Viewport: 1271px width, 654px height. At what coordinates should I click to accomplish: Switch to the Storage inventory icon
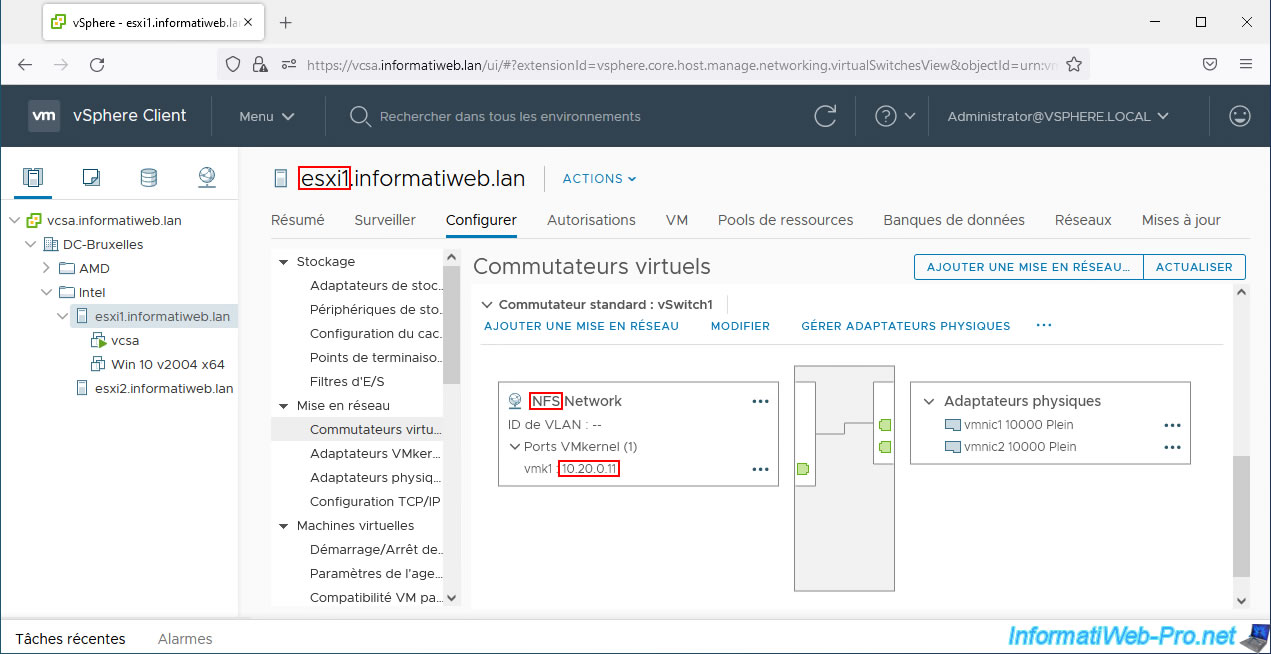pos(148,178)
